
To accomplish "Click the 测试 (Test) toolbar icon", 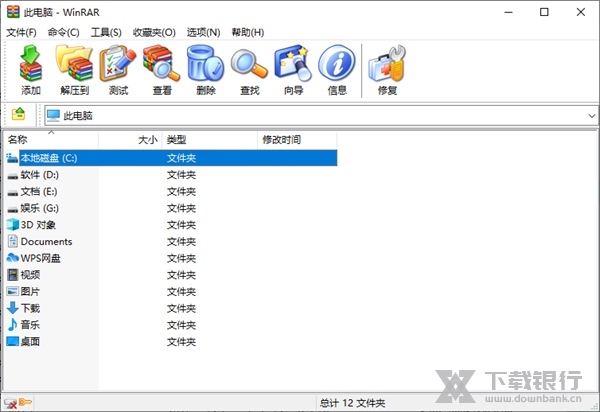I will (118, 63).
